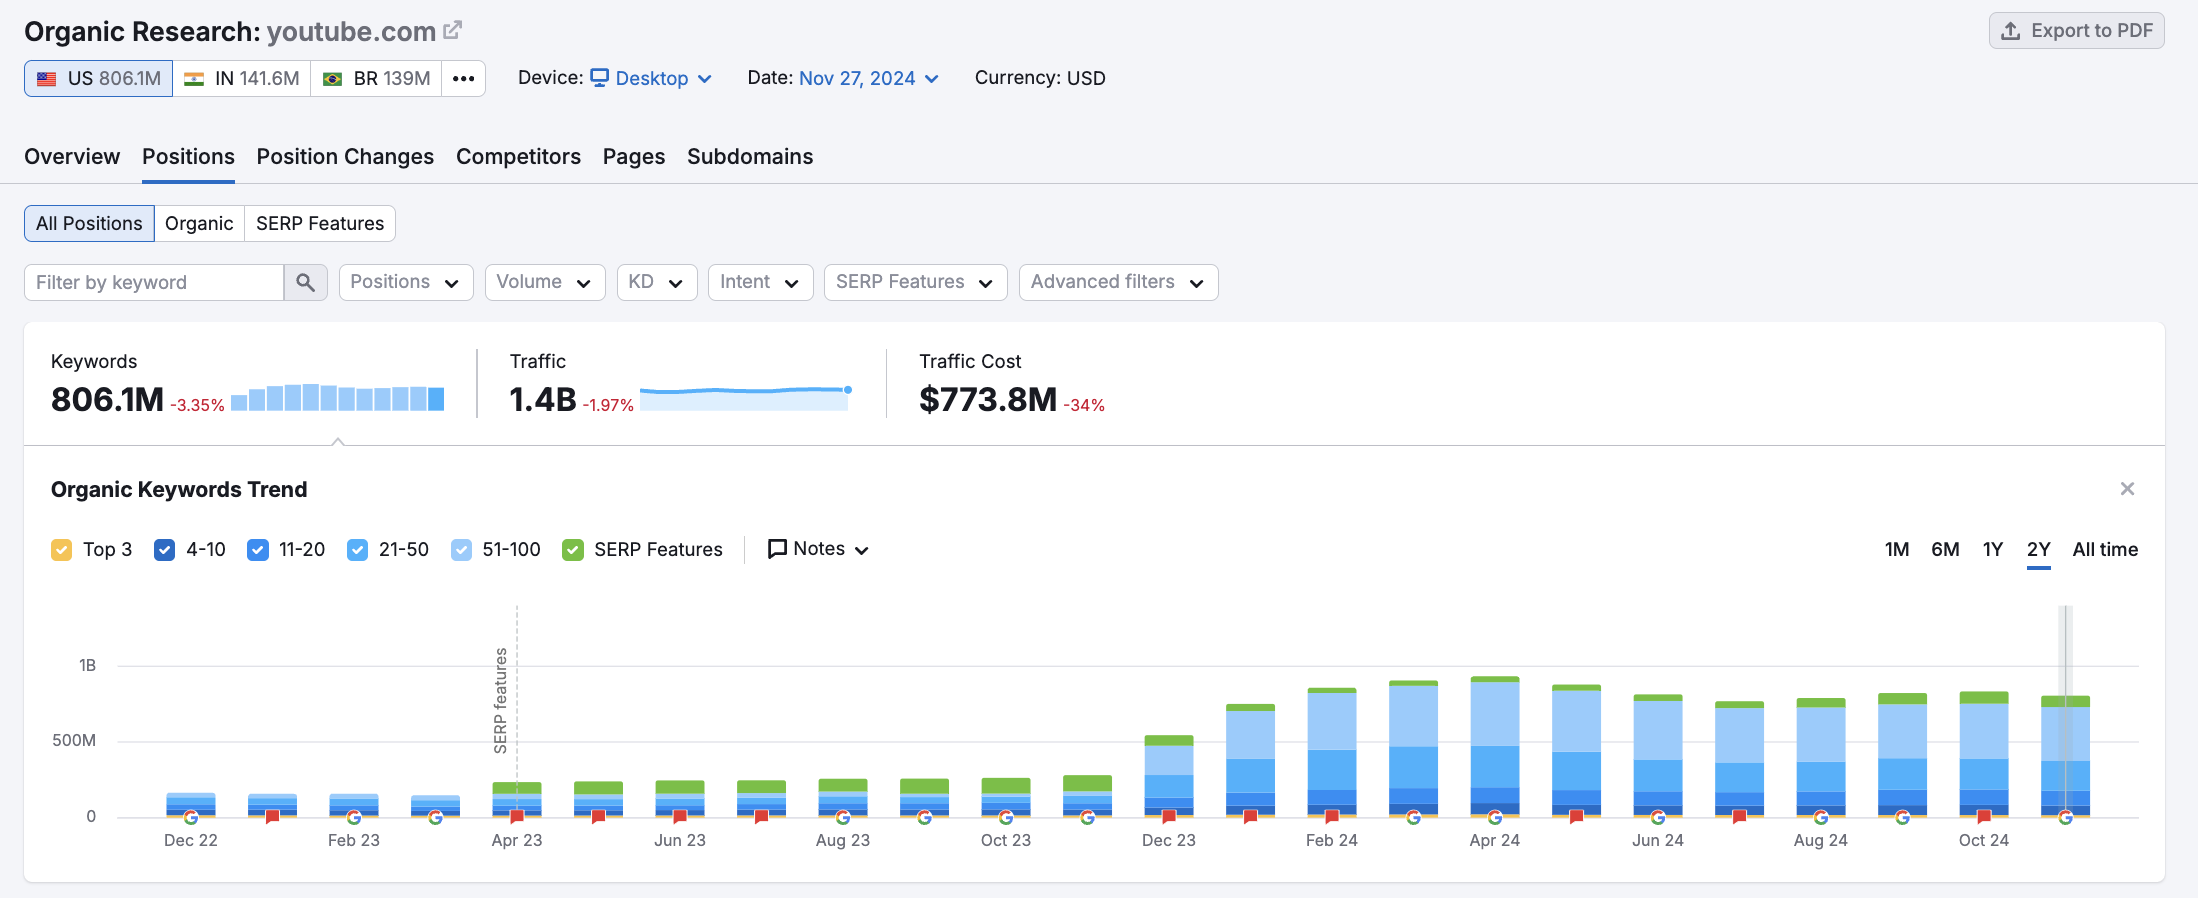Click Google update marker under Aug 23
This screenshot has width=2198, height=898.
843,817
